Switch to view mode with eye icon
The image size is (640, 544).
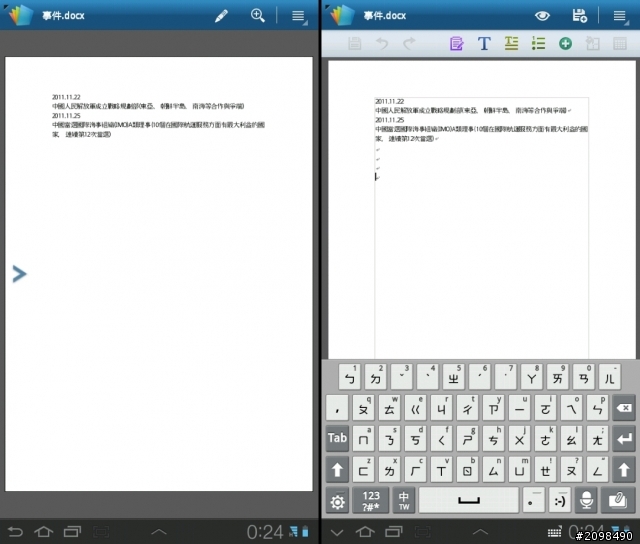(x=542, y=16)
